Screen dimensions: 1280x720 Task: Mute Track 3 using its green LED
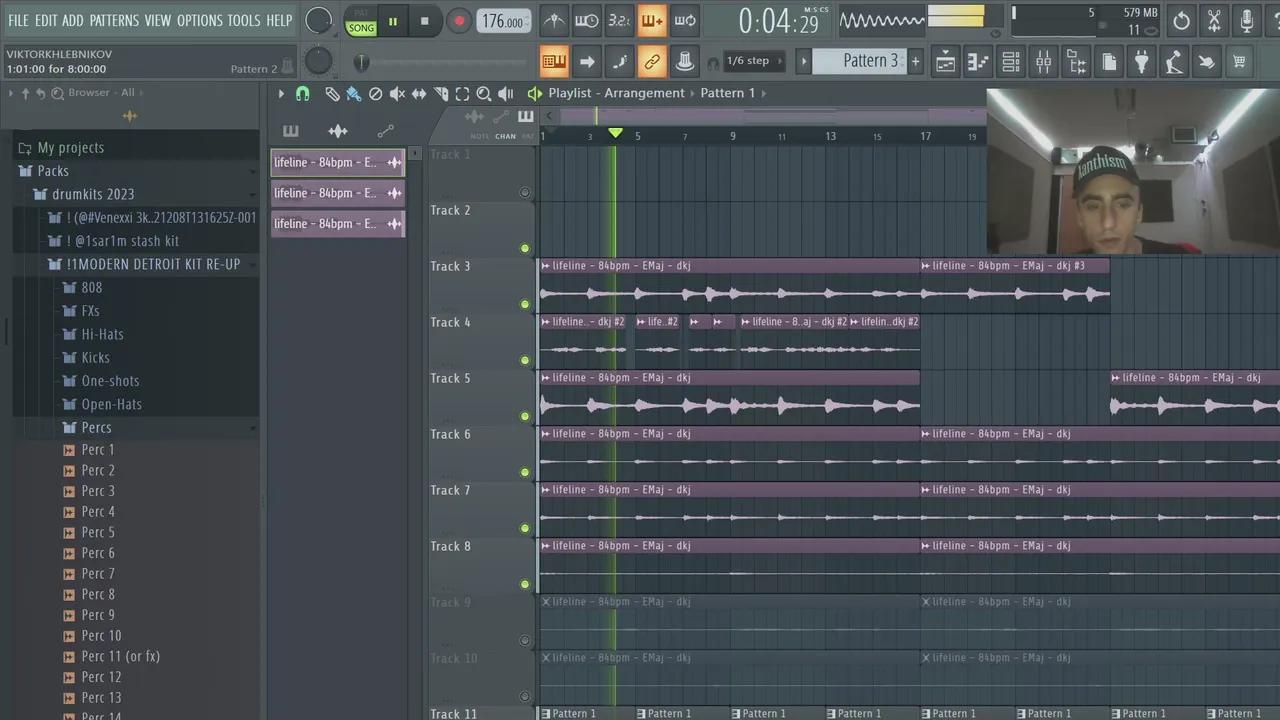click(525, 304)
